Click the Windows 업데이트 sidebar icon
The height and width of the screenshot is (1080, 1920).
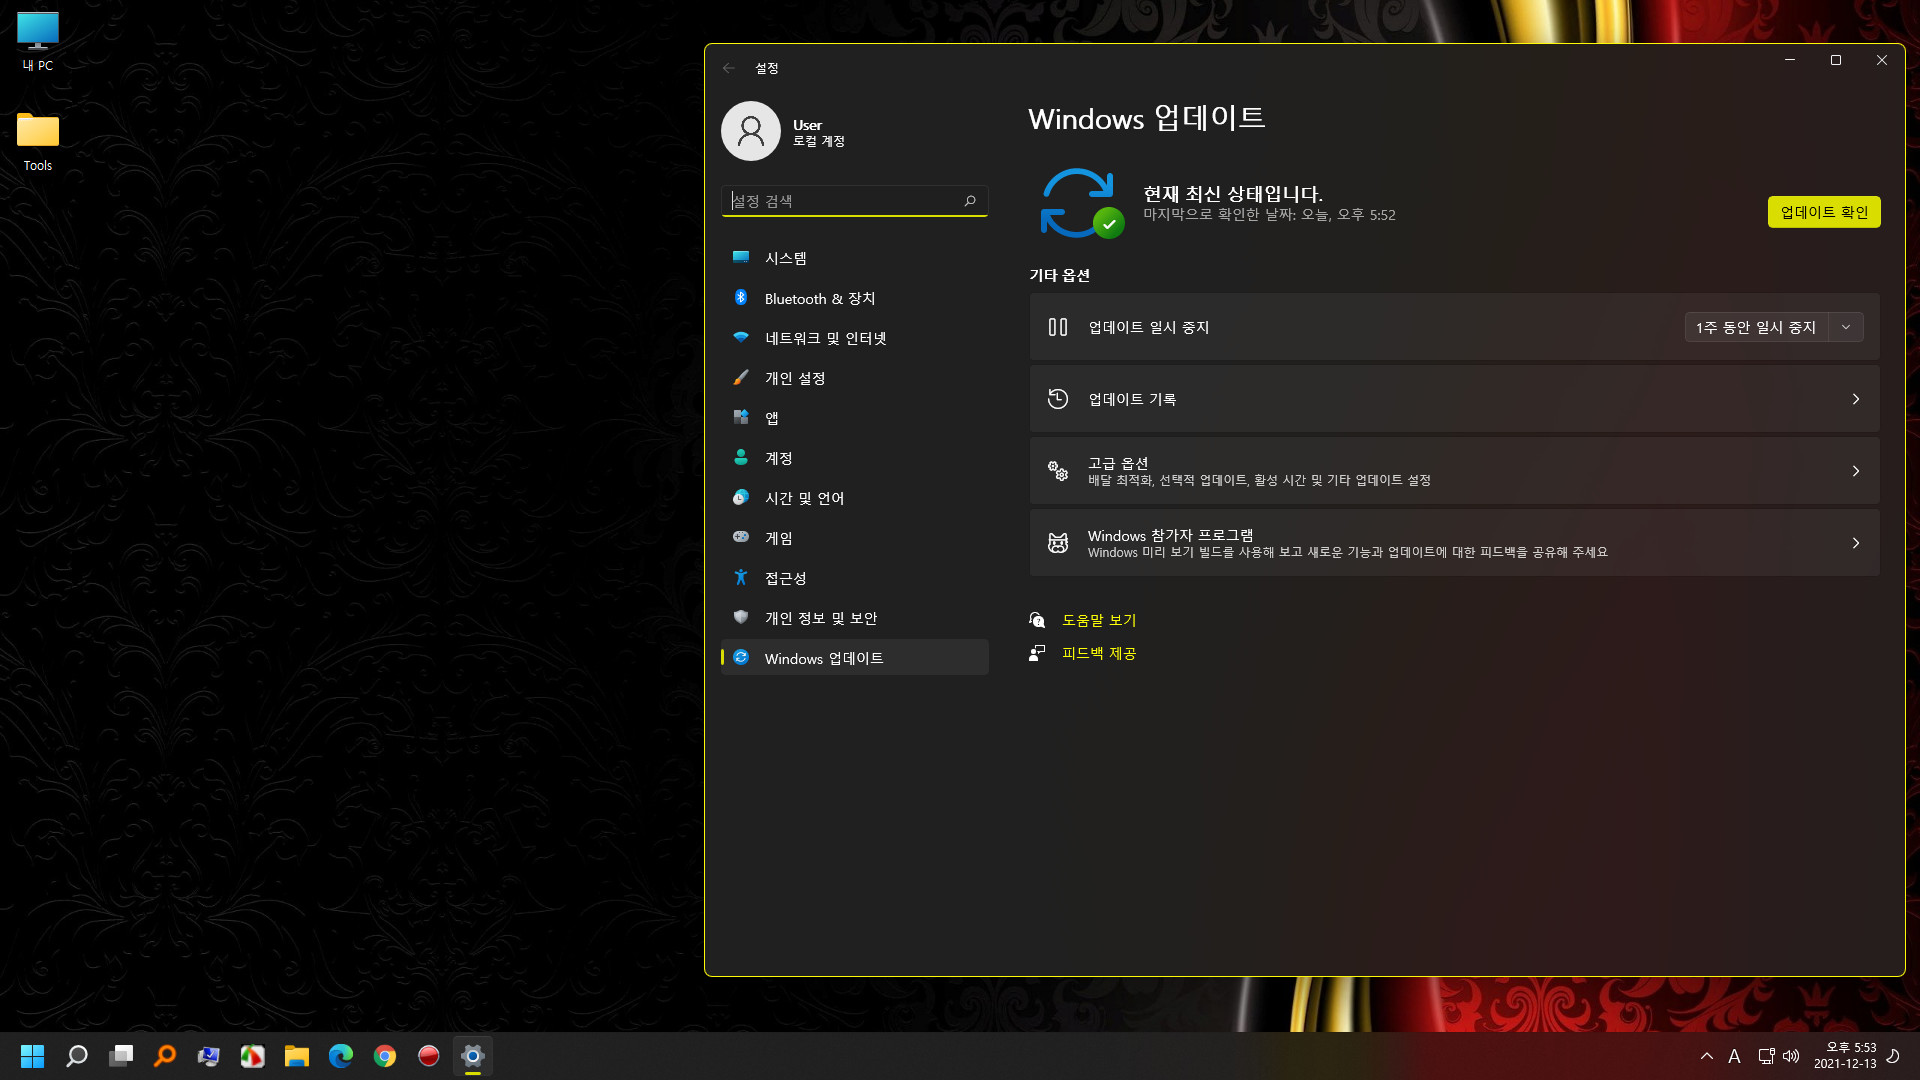tap(741, 657)
